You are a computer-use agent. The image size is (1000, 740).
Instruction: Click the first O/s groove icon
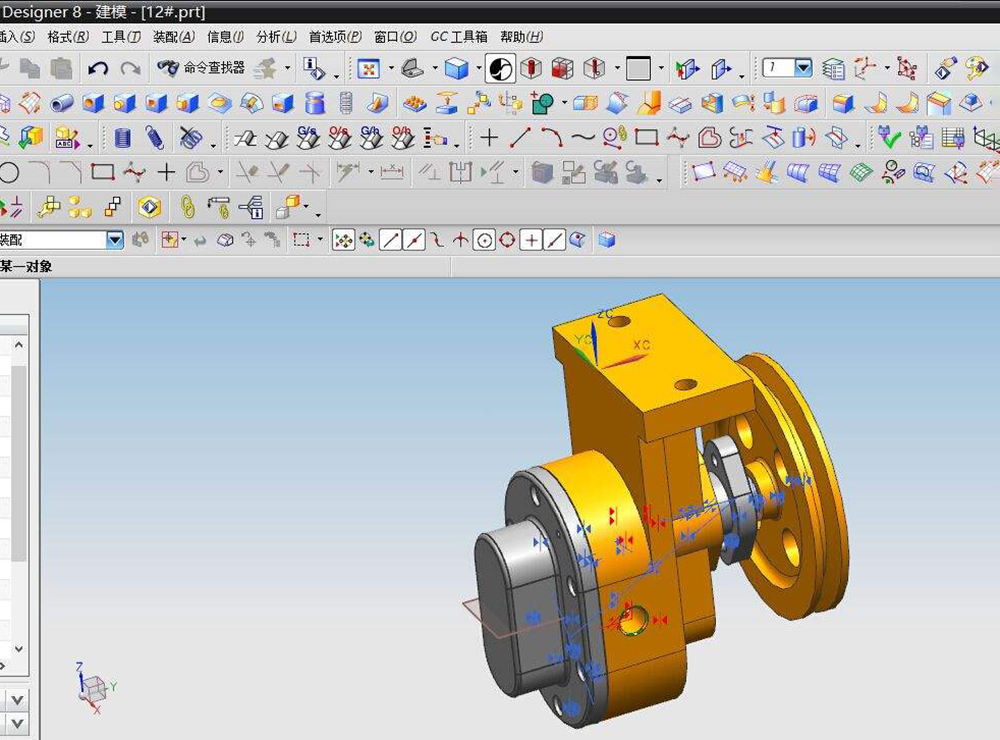pos(339,137)
